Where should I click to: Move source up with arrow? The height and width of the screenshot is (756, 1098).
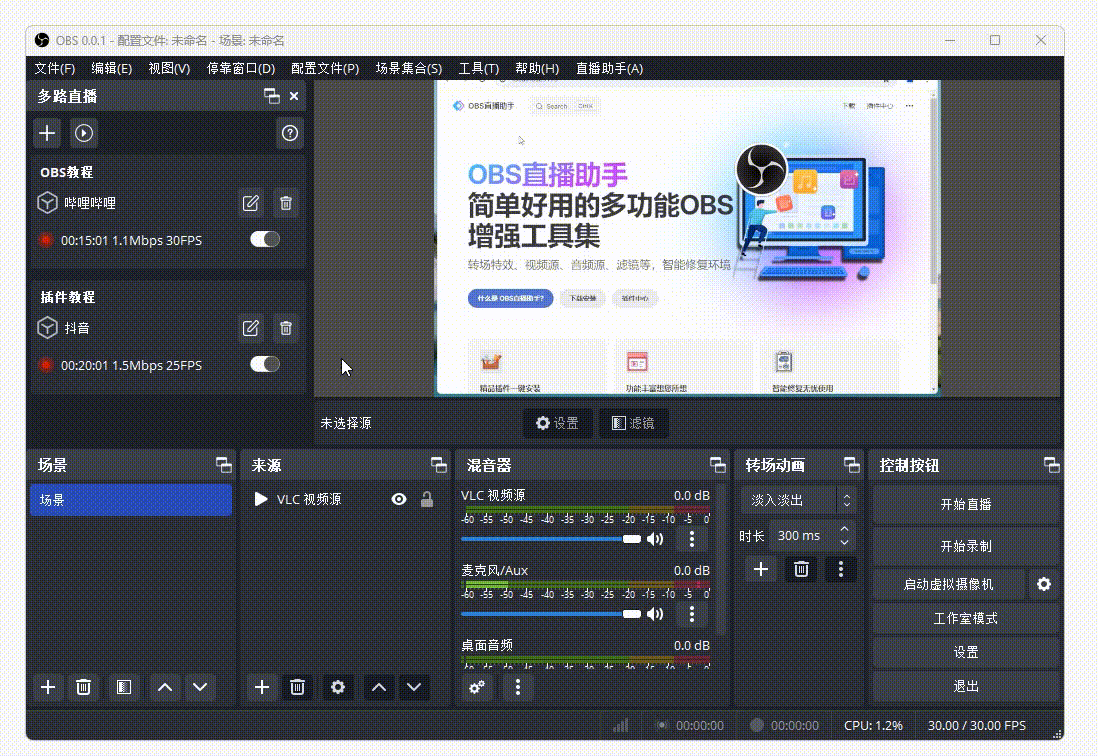point(379,687)
